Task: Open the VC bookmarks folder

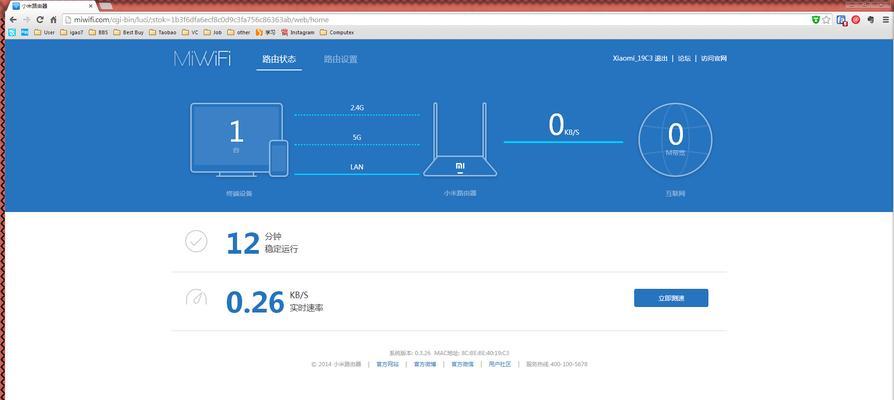Action: coord(190,32)
